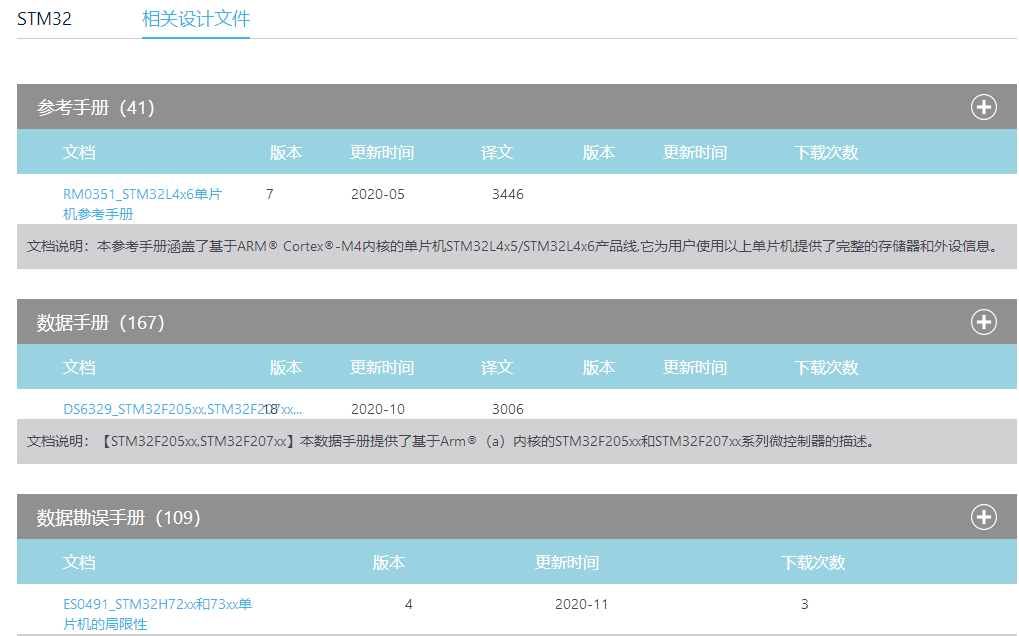Select the 相关设计文件 tab
The height and width of the screenshot is (636, 1019).
pos(196,19)
